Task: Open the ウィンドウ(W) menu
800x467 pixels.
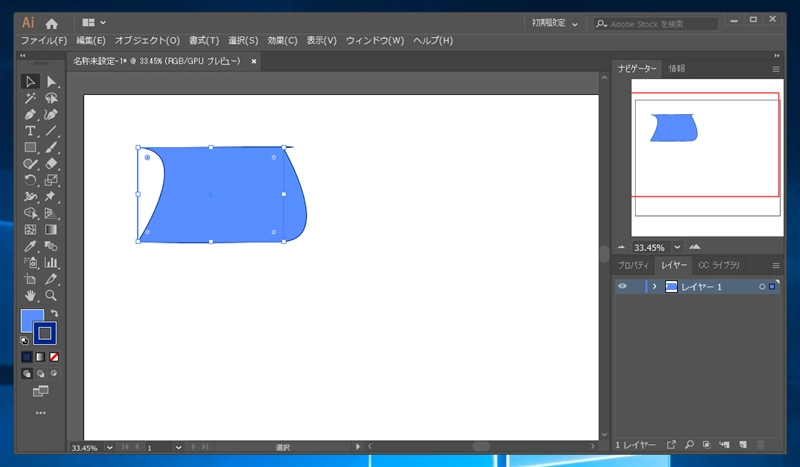Action: click(x=375, y=40)
